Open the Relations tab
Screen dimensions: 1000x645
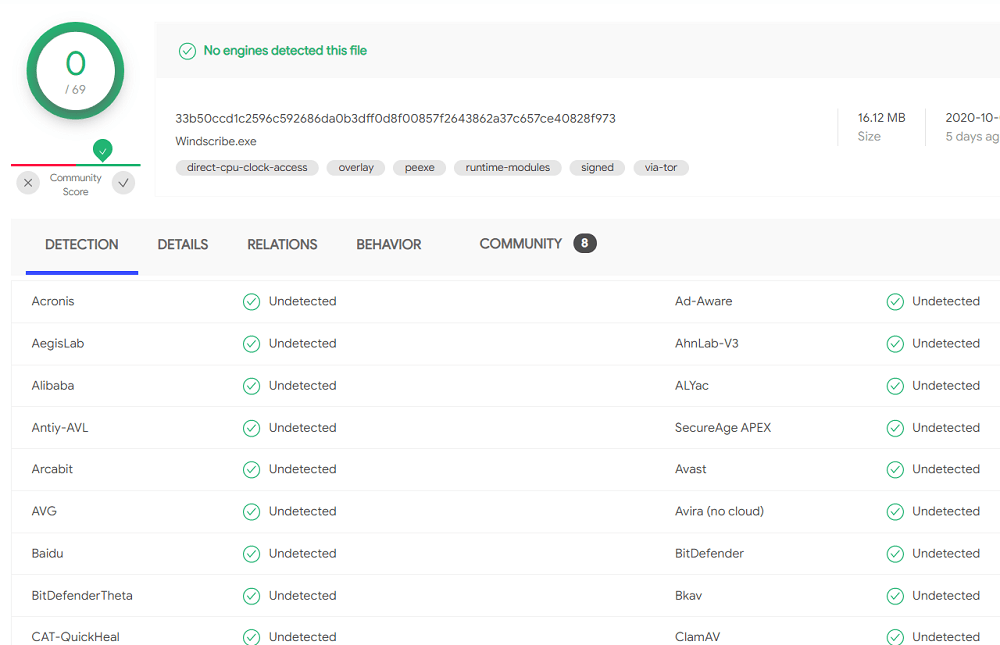click(283, 244)
